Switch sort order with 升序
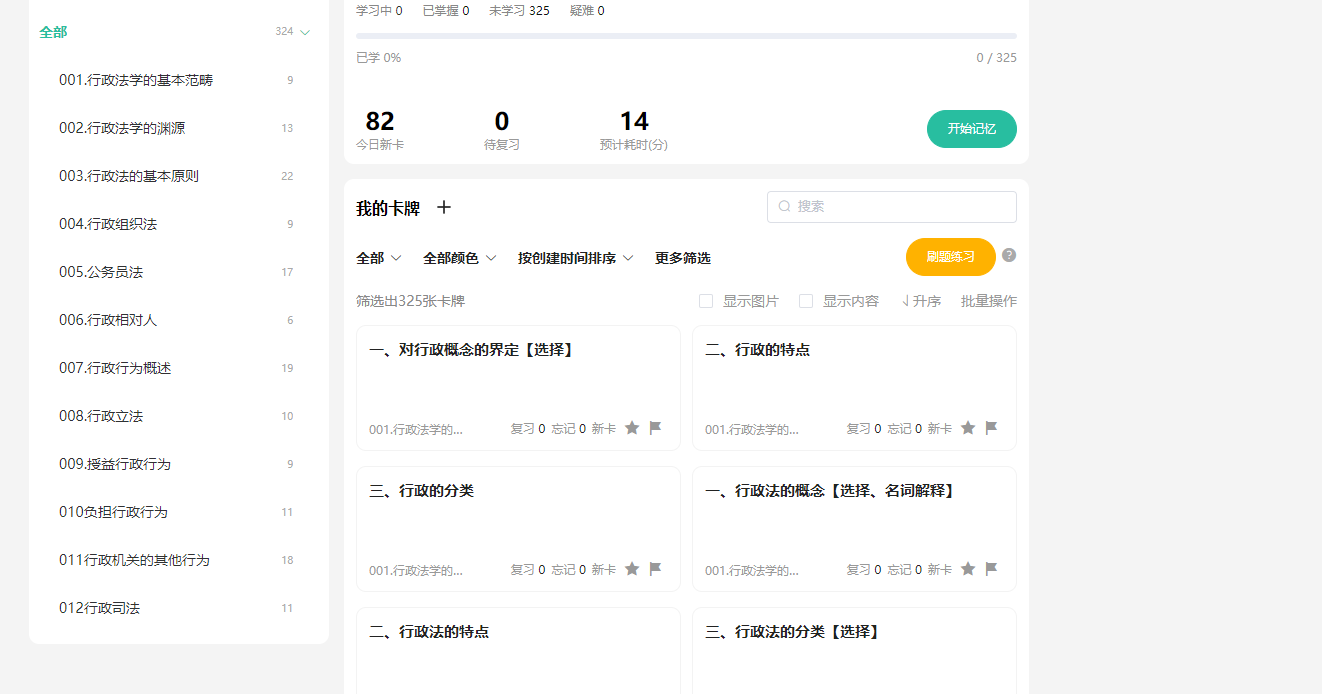This screenshot has height=694, width=1322. [x=921, y=301]
